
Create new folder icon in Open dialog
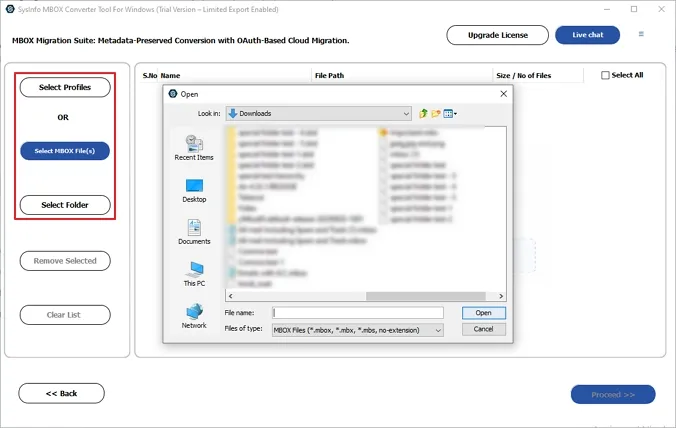pos(436,113)
